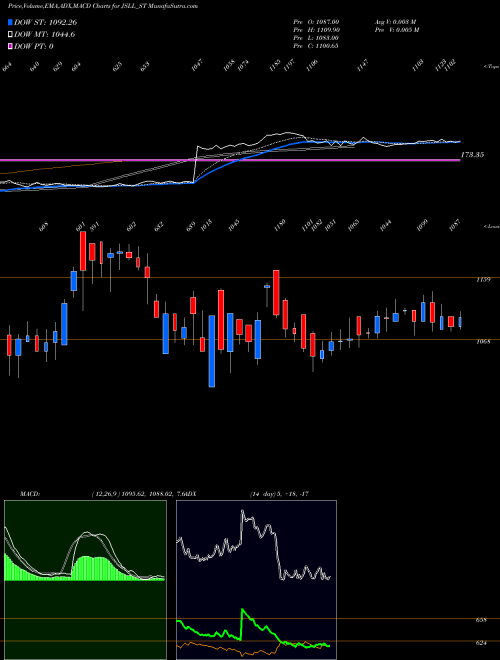Click the 173.35 magenta line value label
The image size is (500, 660).
click(x=472, y=155)
